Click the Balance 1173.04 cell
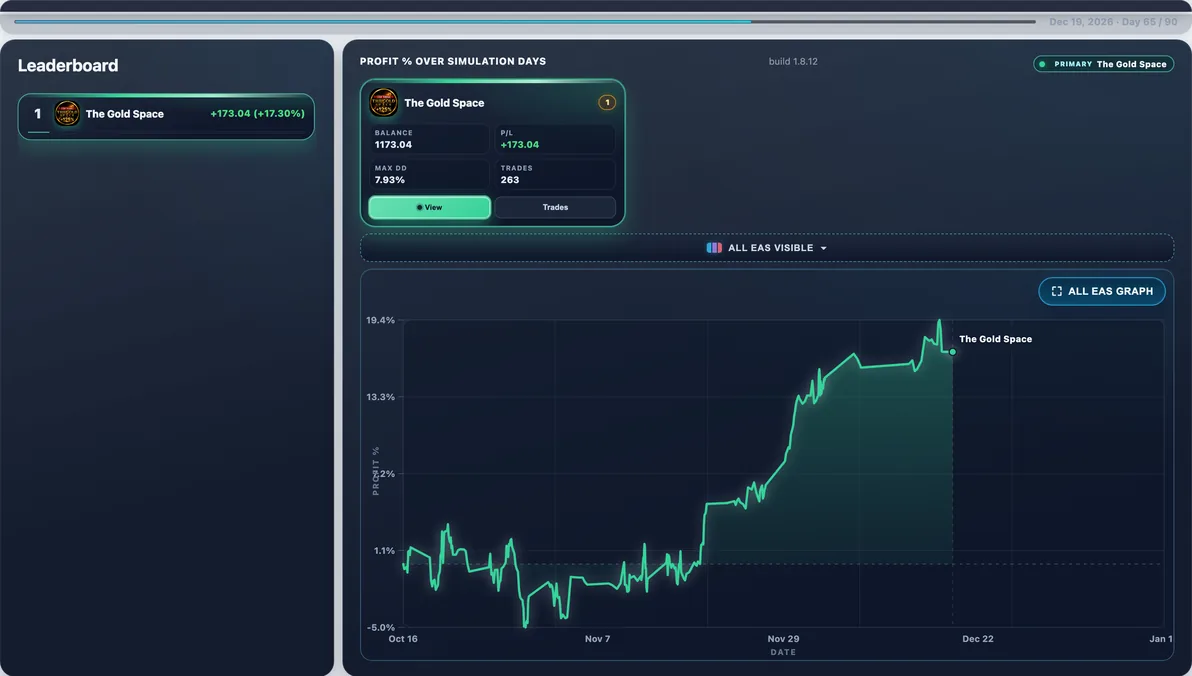Viewport: 1192px width, 676px height. click(429, 139)
